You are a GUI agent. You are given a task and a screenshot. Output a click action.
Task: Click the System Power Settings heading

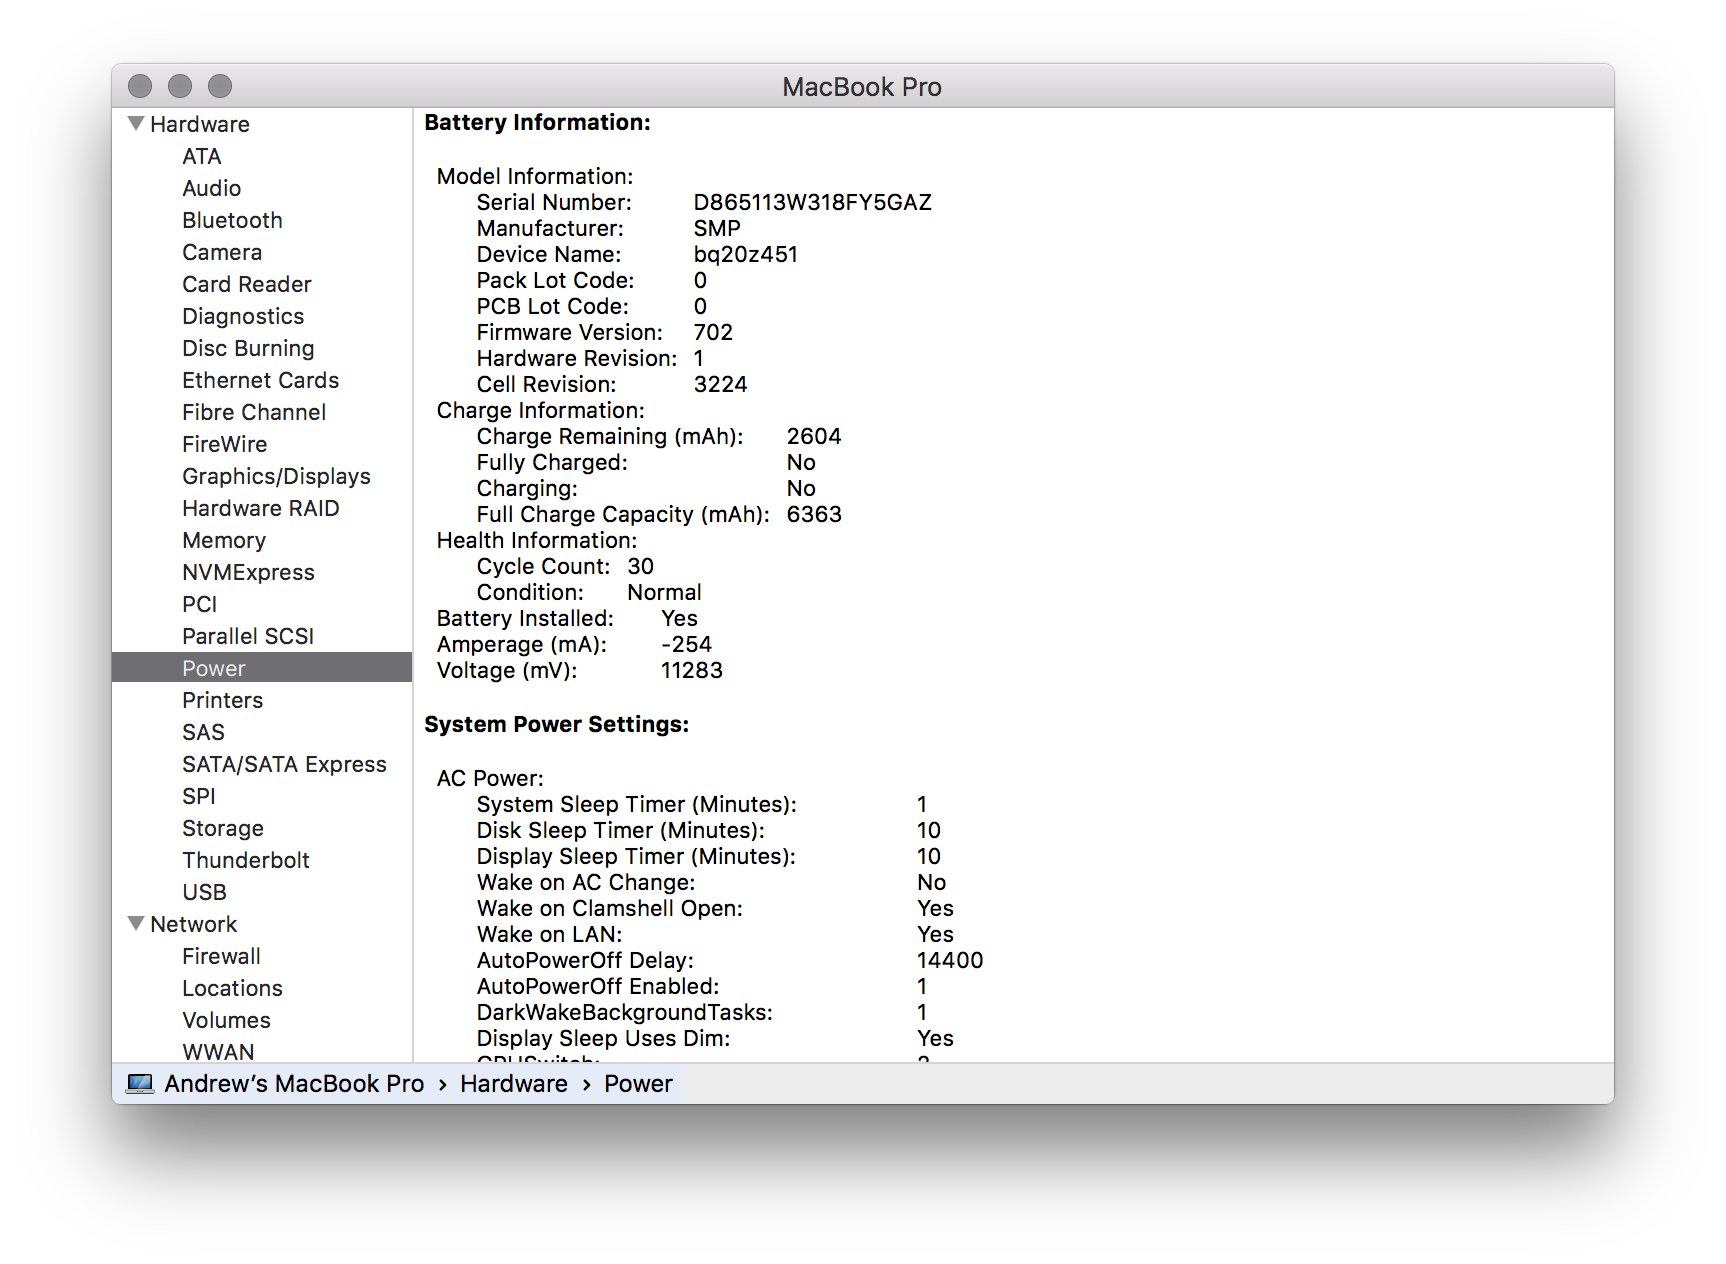tap(557, 724)
